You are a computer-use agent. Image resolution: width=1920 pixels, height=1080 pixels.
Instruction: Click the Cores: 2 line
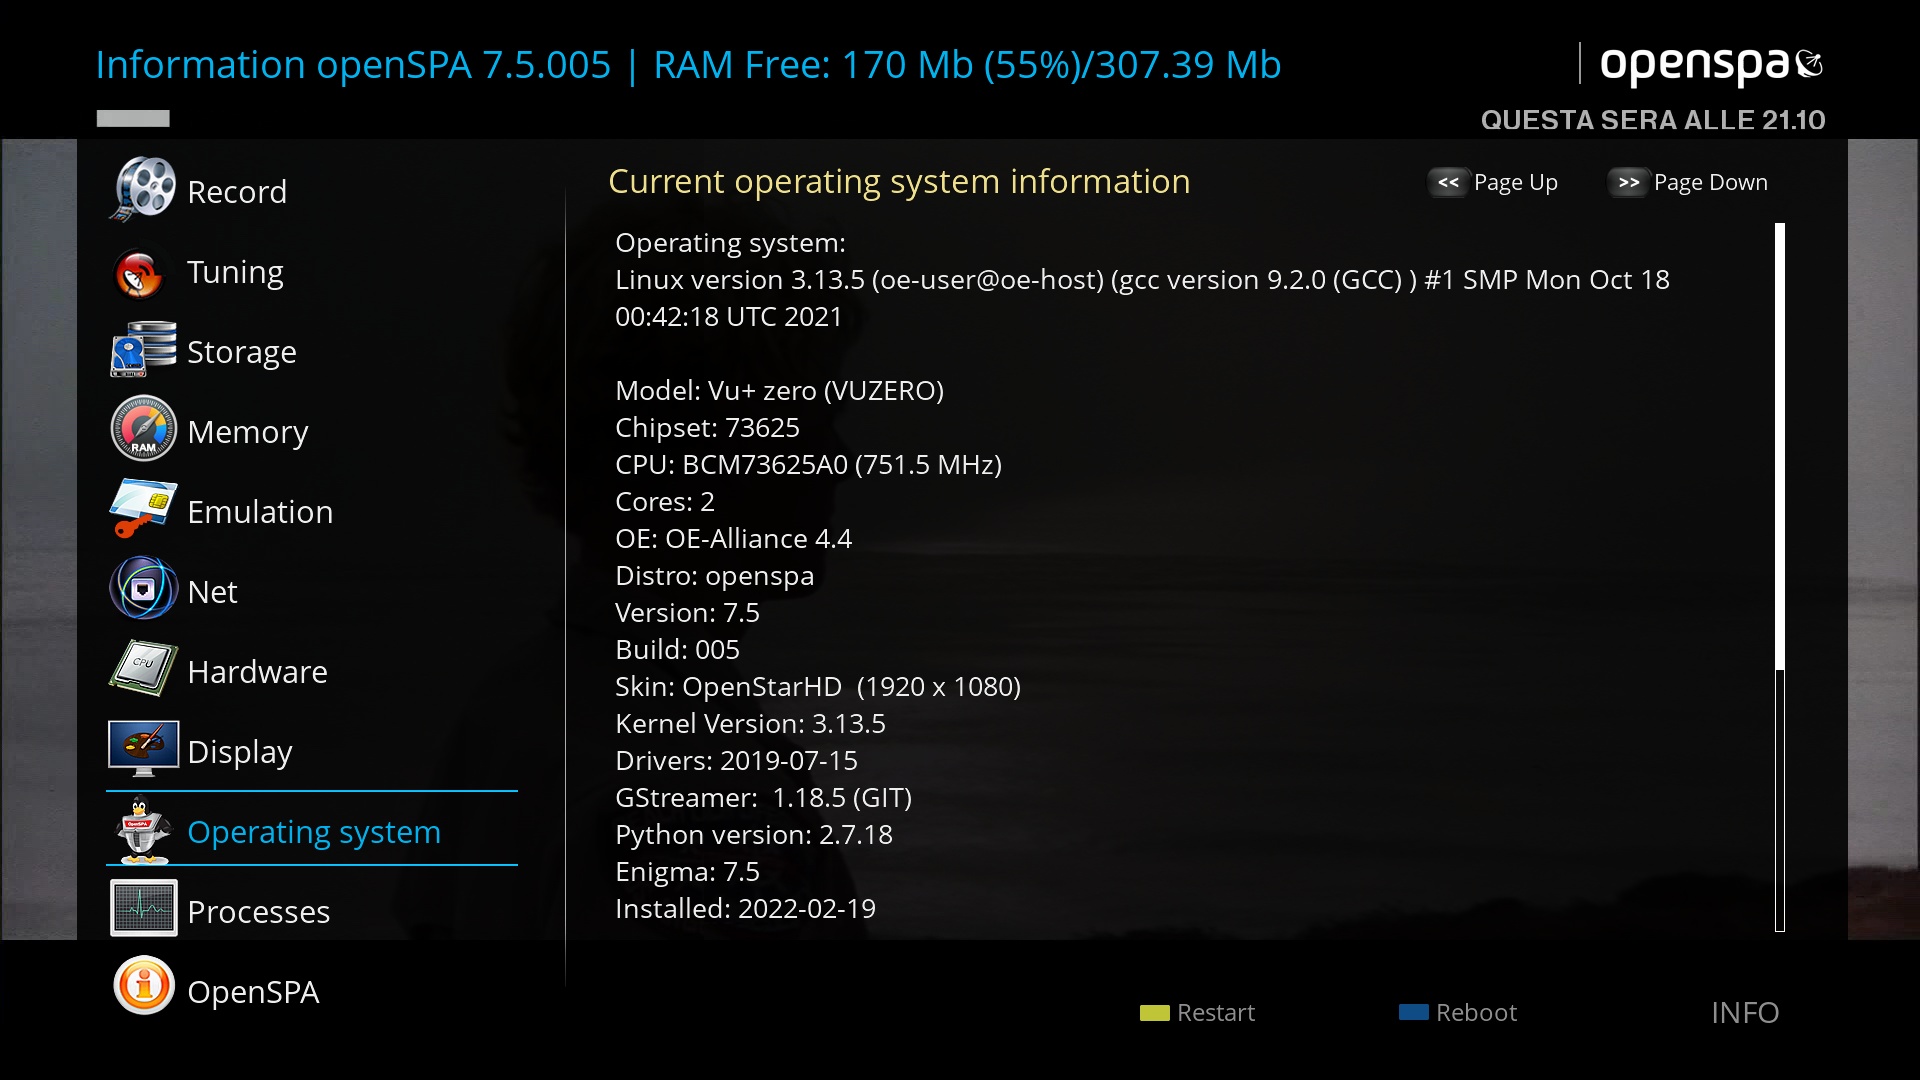click(665, 501)
